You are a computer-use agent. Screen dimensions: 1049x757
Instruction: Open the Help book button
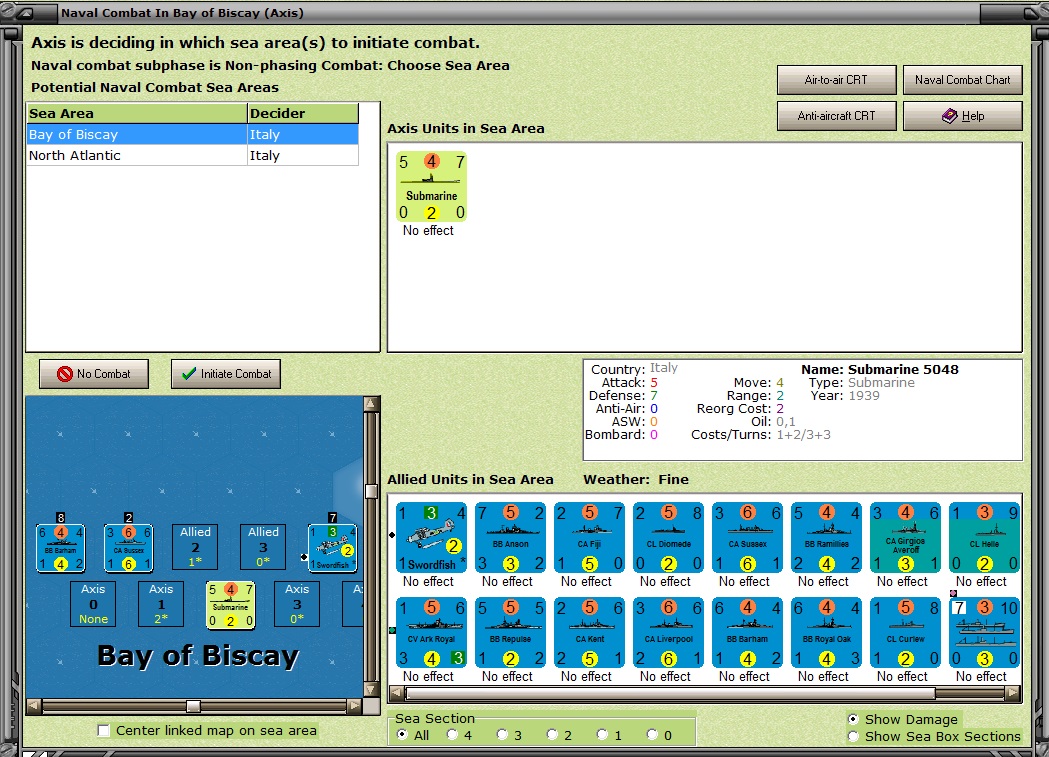(963, 116)
